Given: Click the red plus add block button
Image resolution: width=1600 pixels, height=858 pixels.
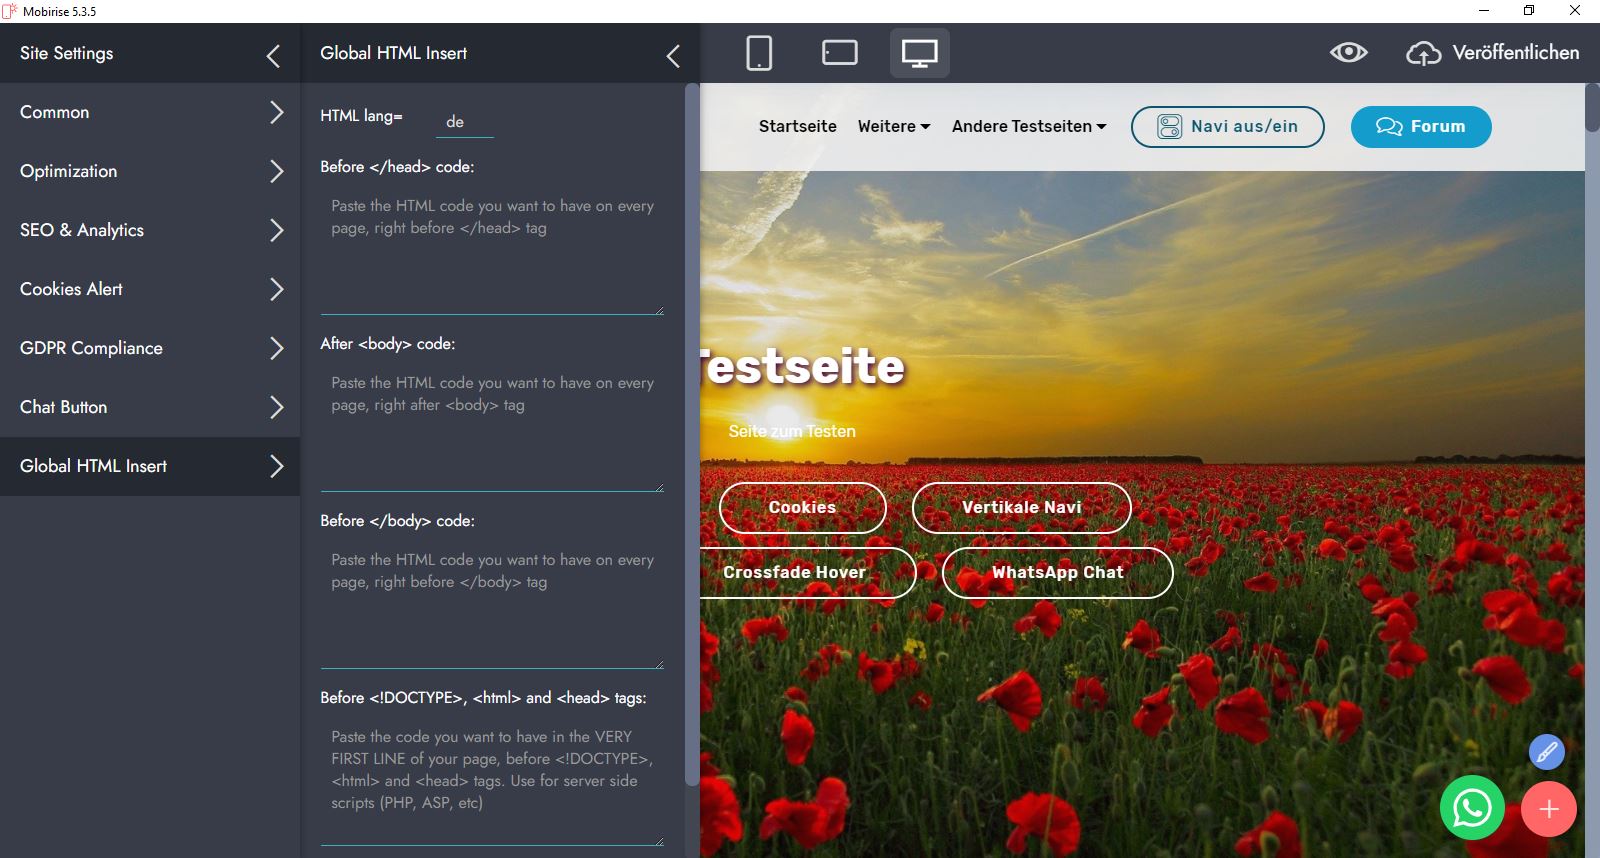Looking at the screenshot, I should click(1548, 809).
